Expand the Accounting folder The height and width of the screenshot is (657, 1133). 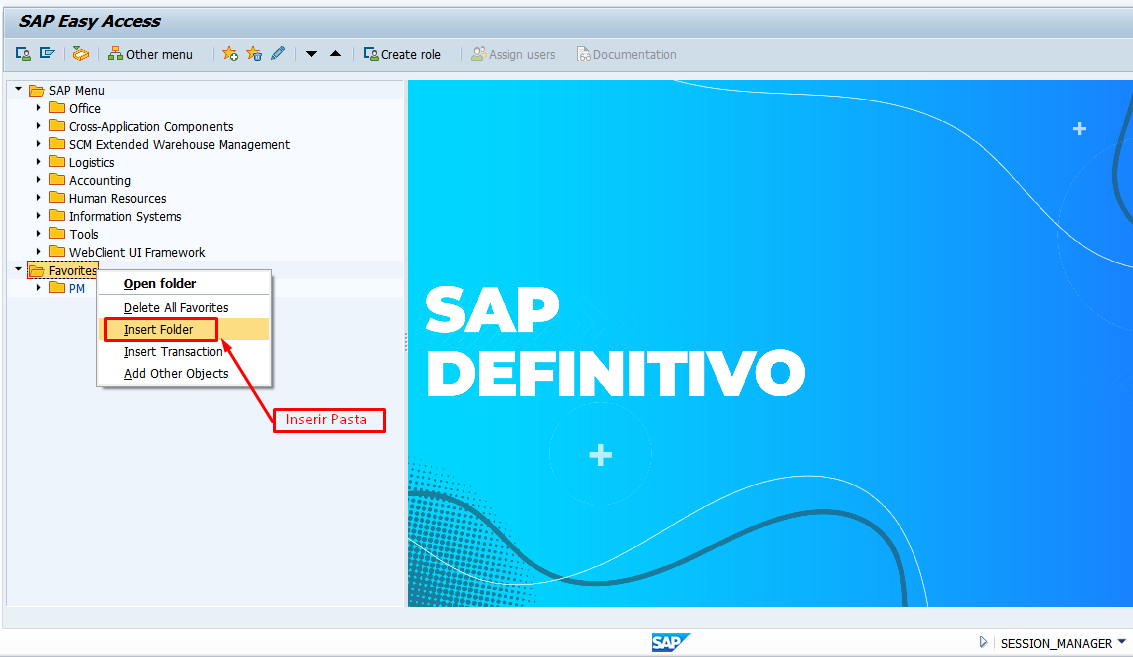point(38,180)
